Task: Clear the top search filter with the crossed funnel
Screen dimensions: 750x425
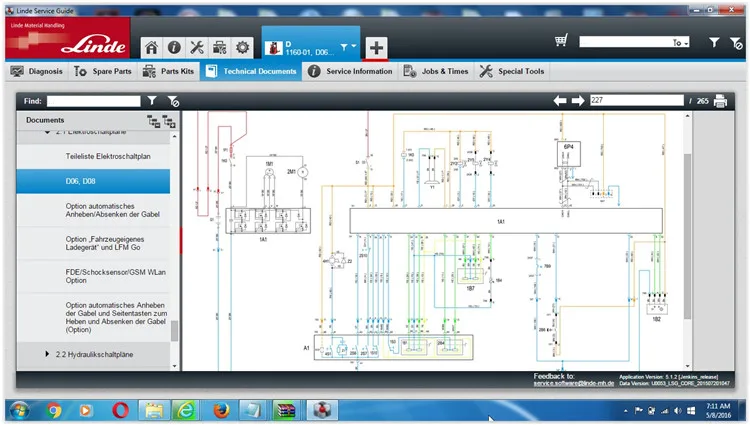Action: [736, 43]
